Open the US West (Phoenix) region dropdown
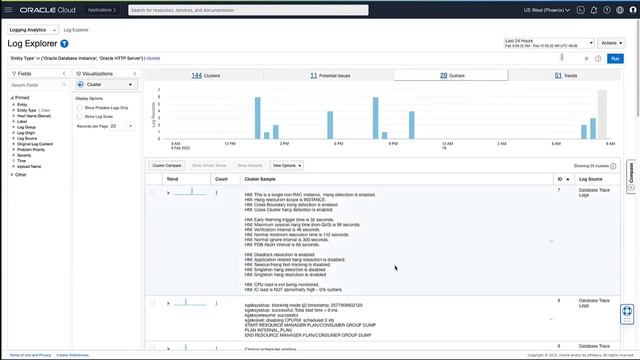 [x=547, y=10]
